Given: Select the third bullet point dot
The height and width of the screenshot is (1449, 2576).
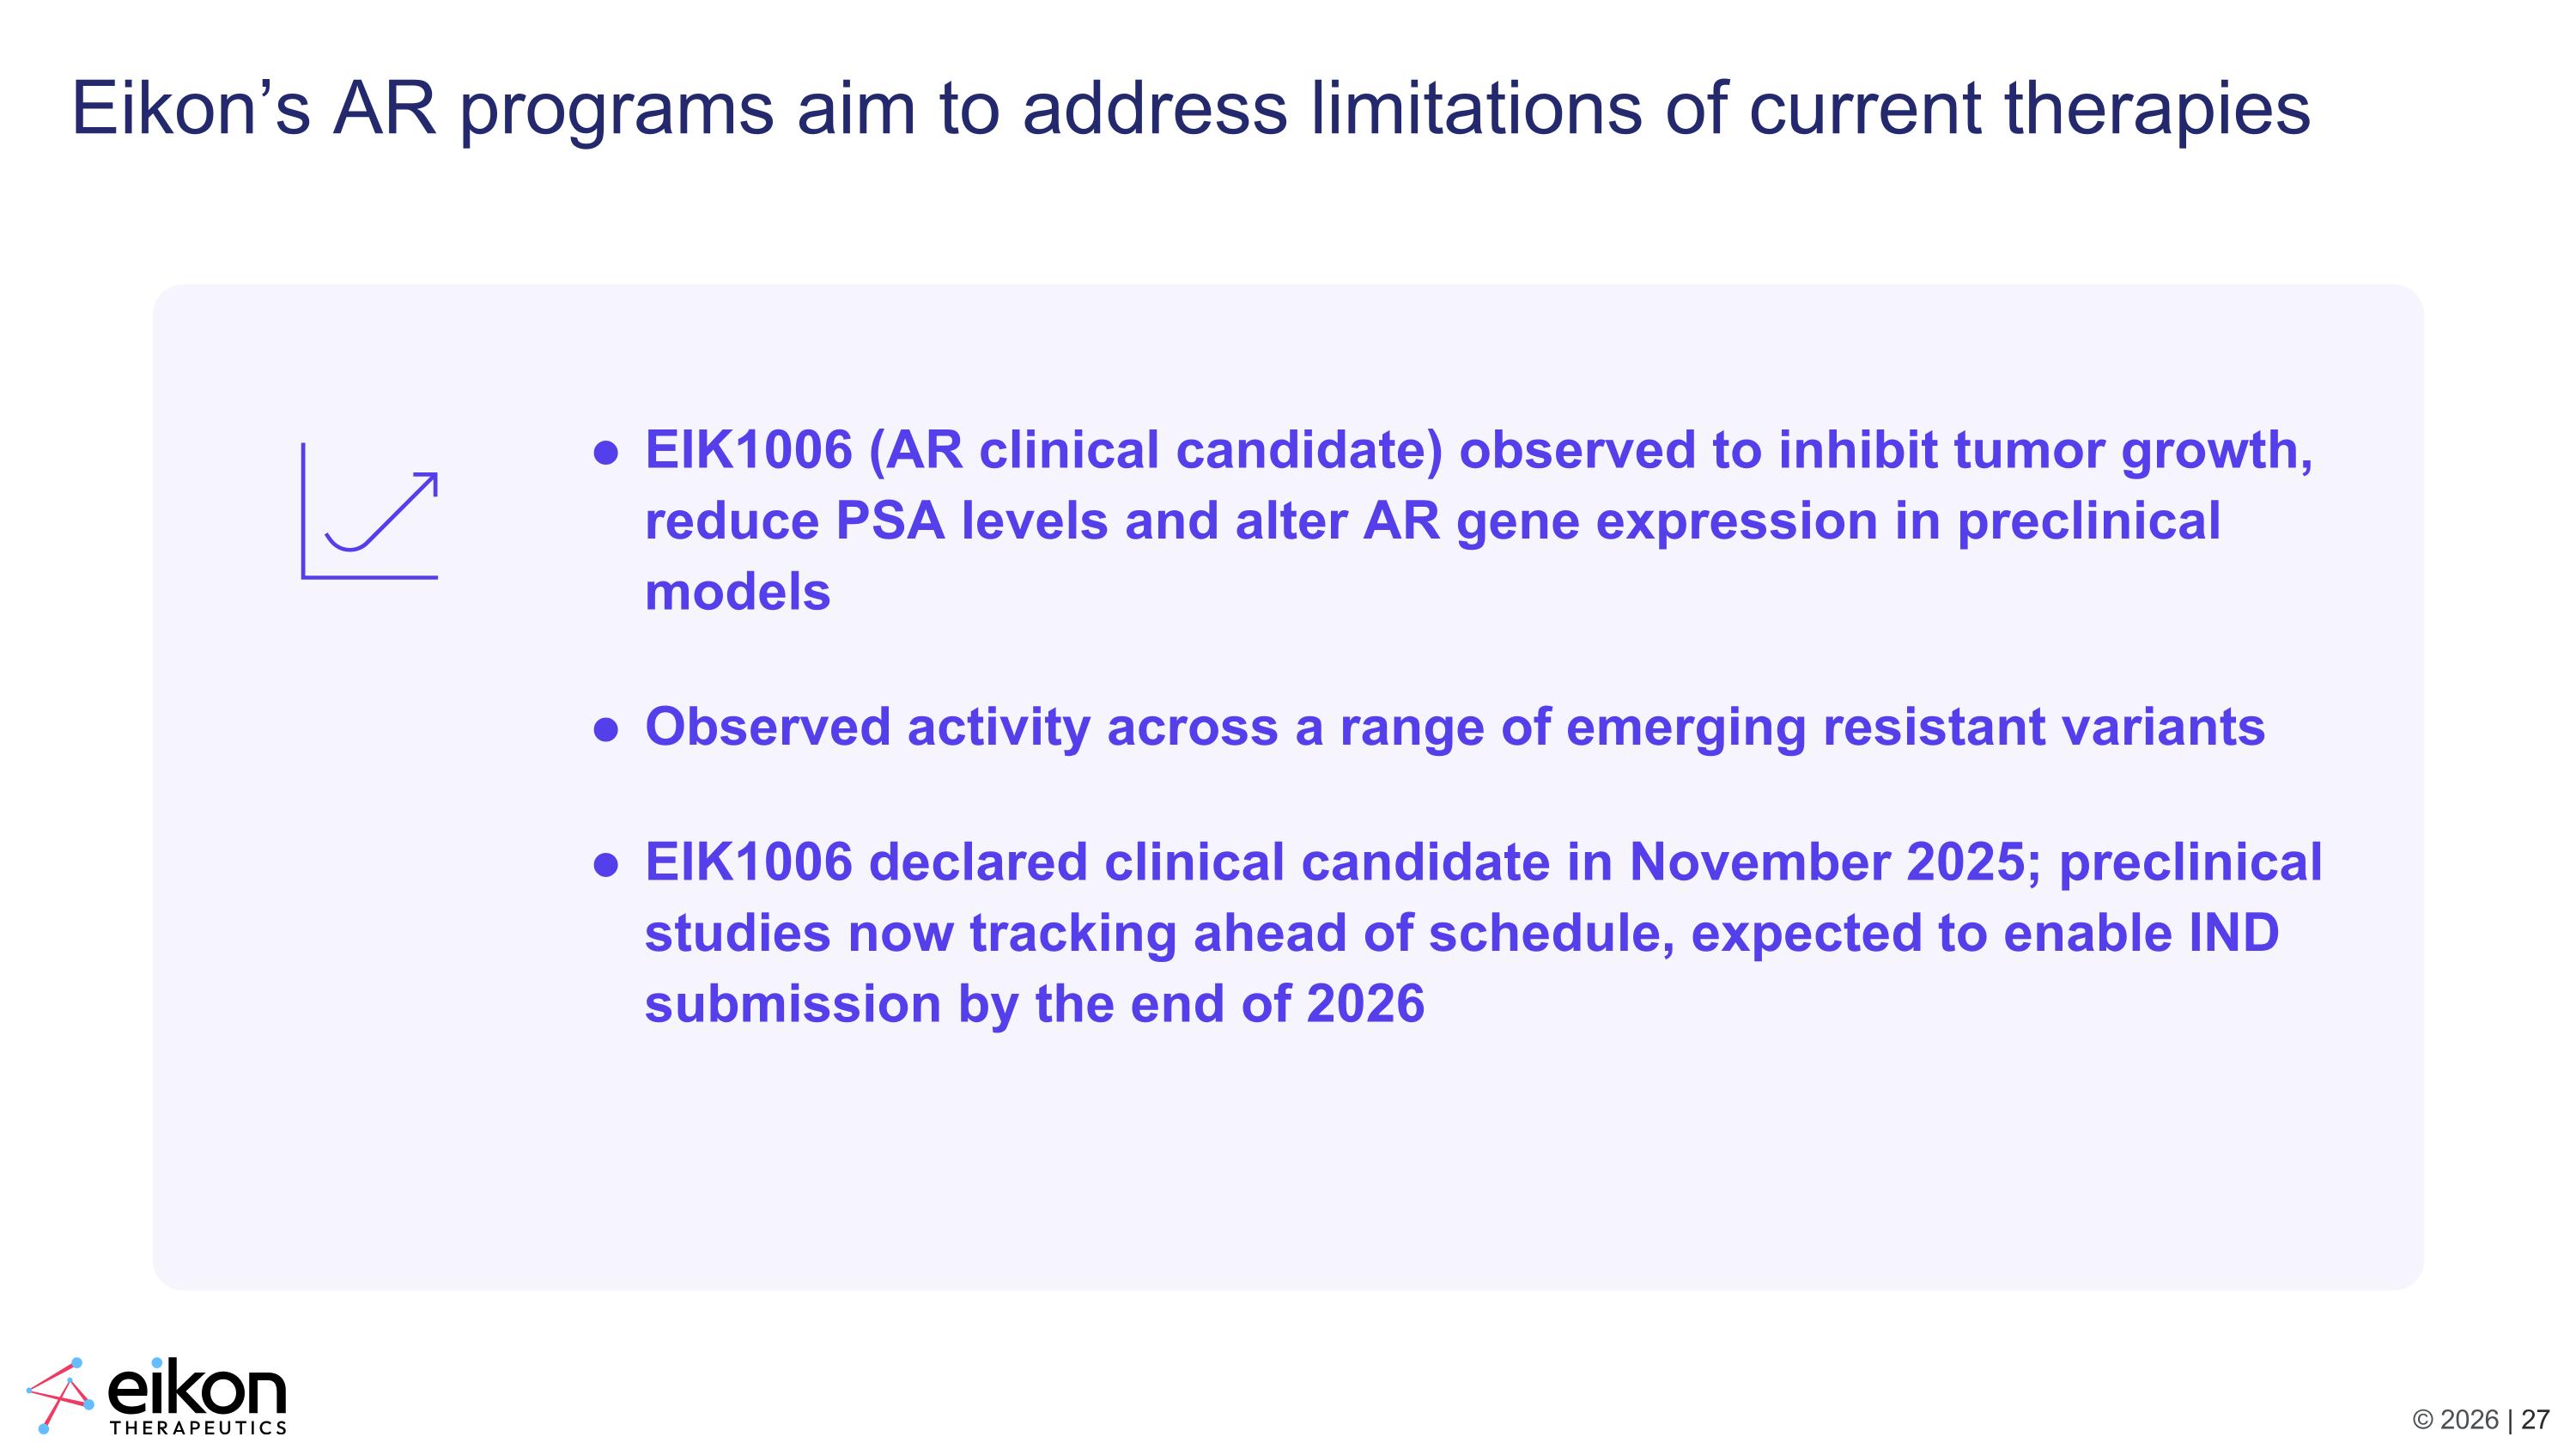Looking at the screenshot, I should coord(606,864).
